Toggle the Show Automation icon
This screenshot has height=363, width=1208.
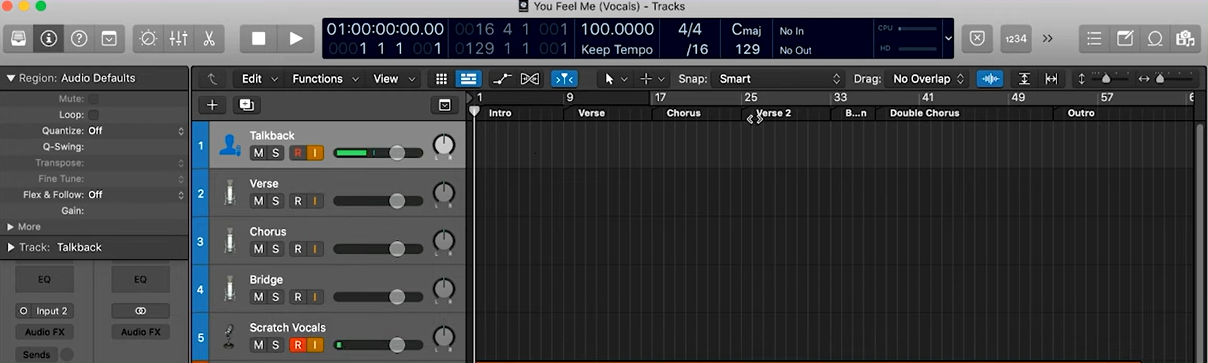502,78
